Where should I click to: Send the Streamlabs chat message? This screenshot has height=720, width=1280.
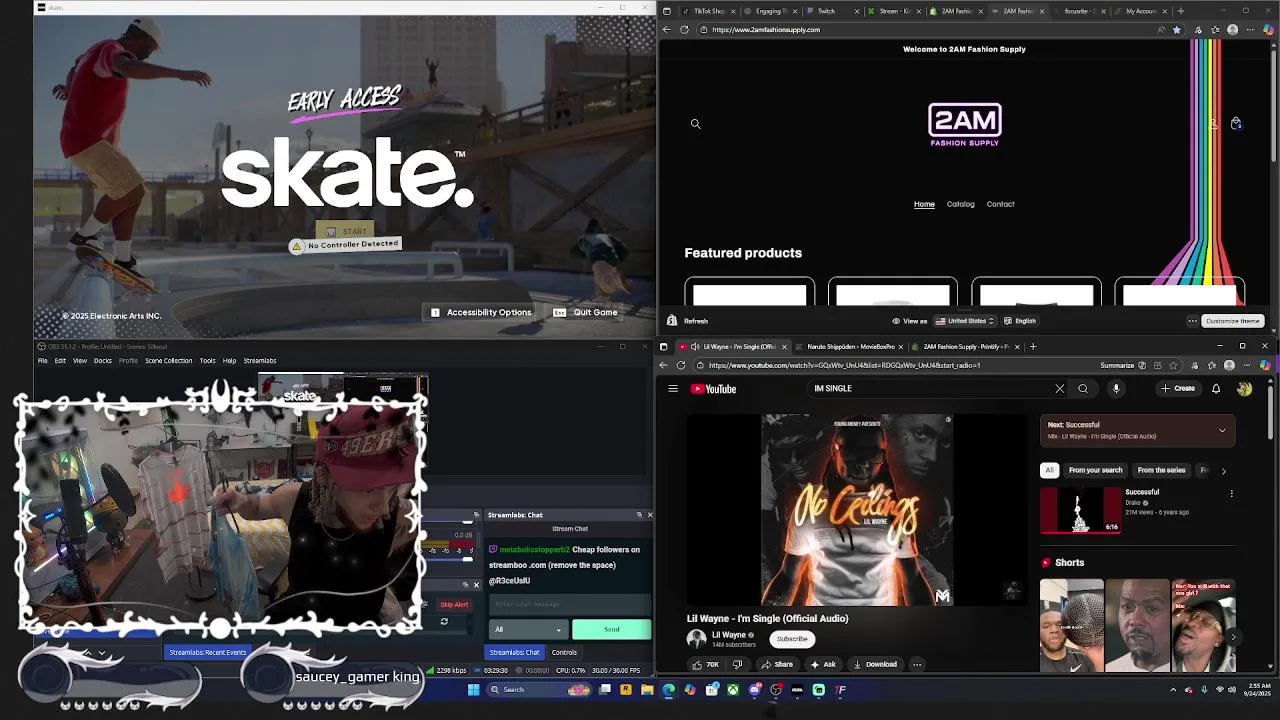click(x=611, y=629)
